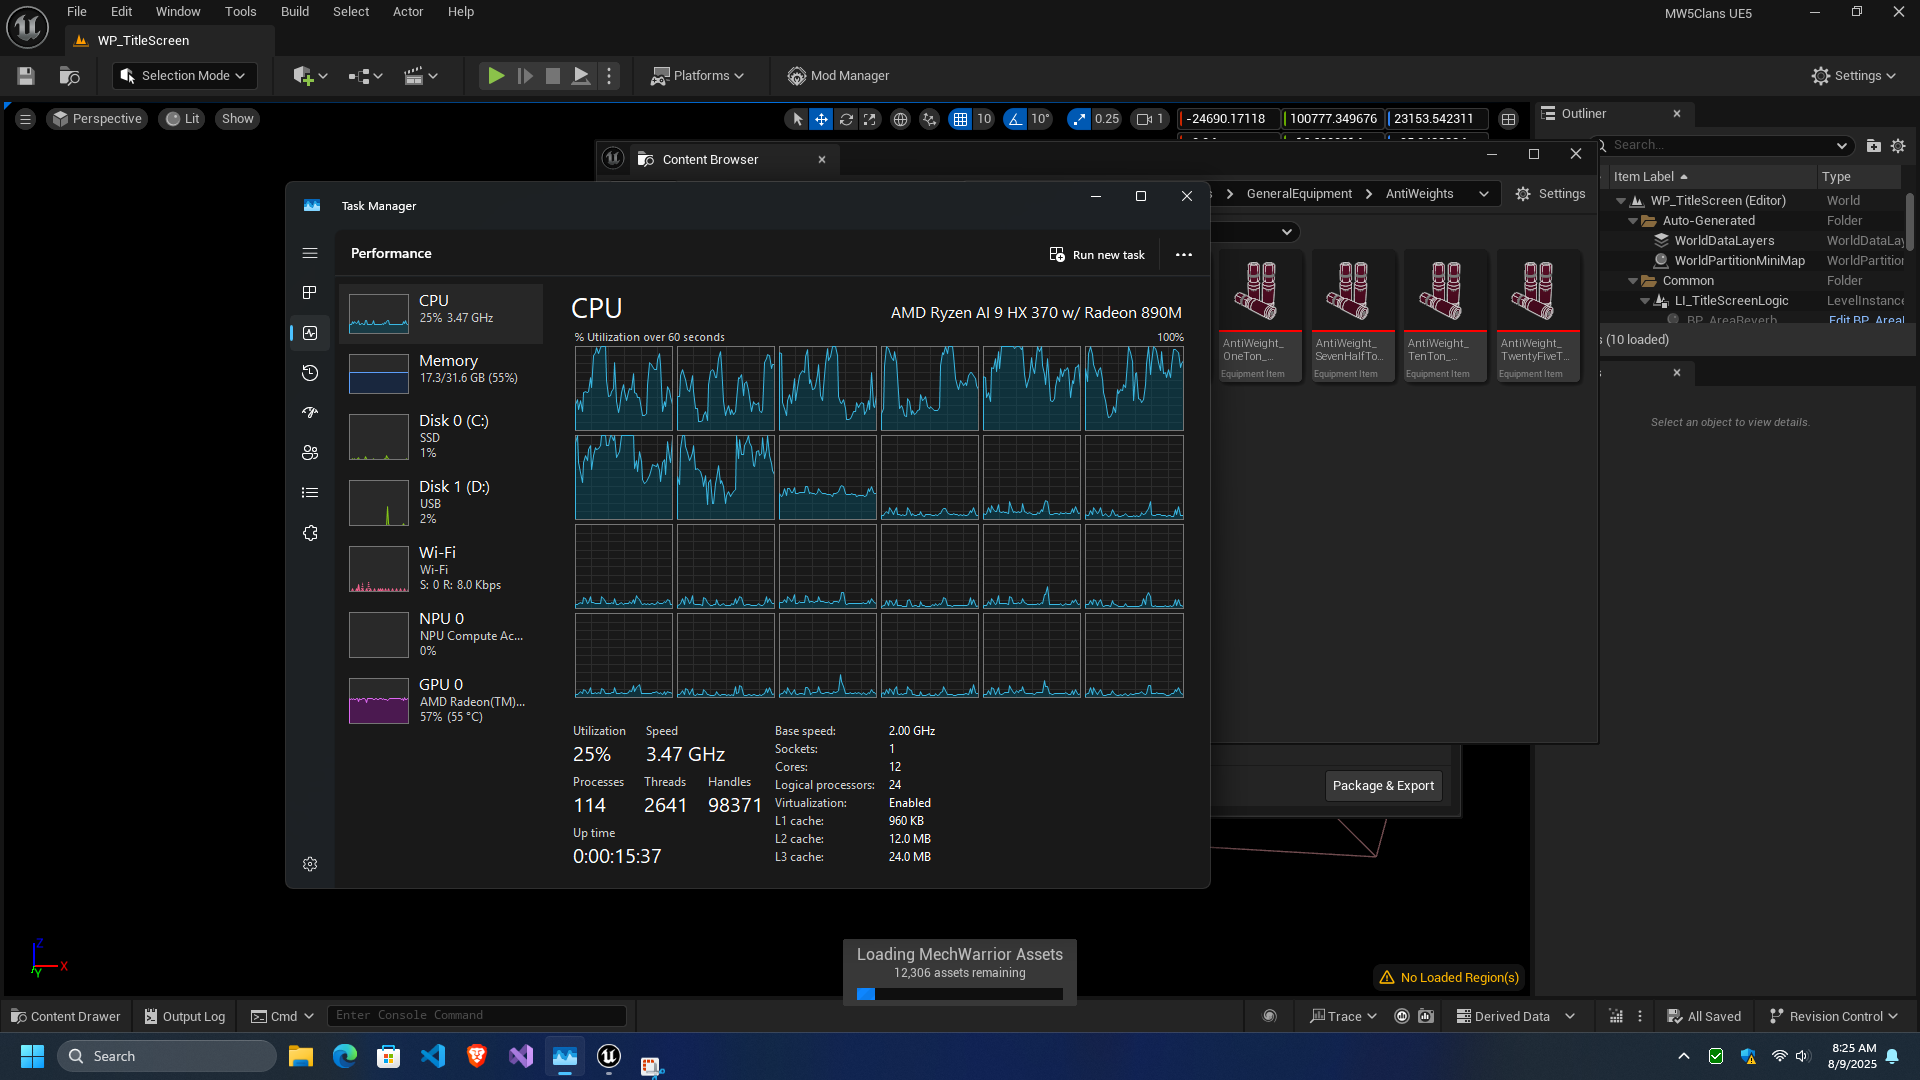Activate the Scale gizmo tool
This screenshot has width=1920, height=1080.
click(870, 119)
